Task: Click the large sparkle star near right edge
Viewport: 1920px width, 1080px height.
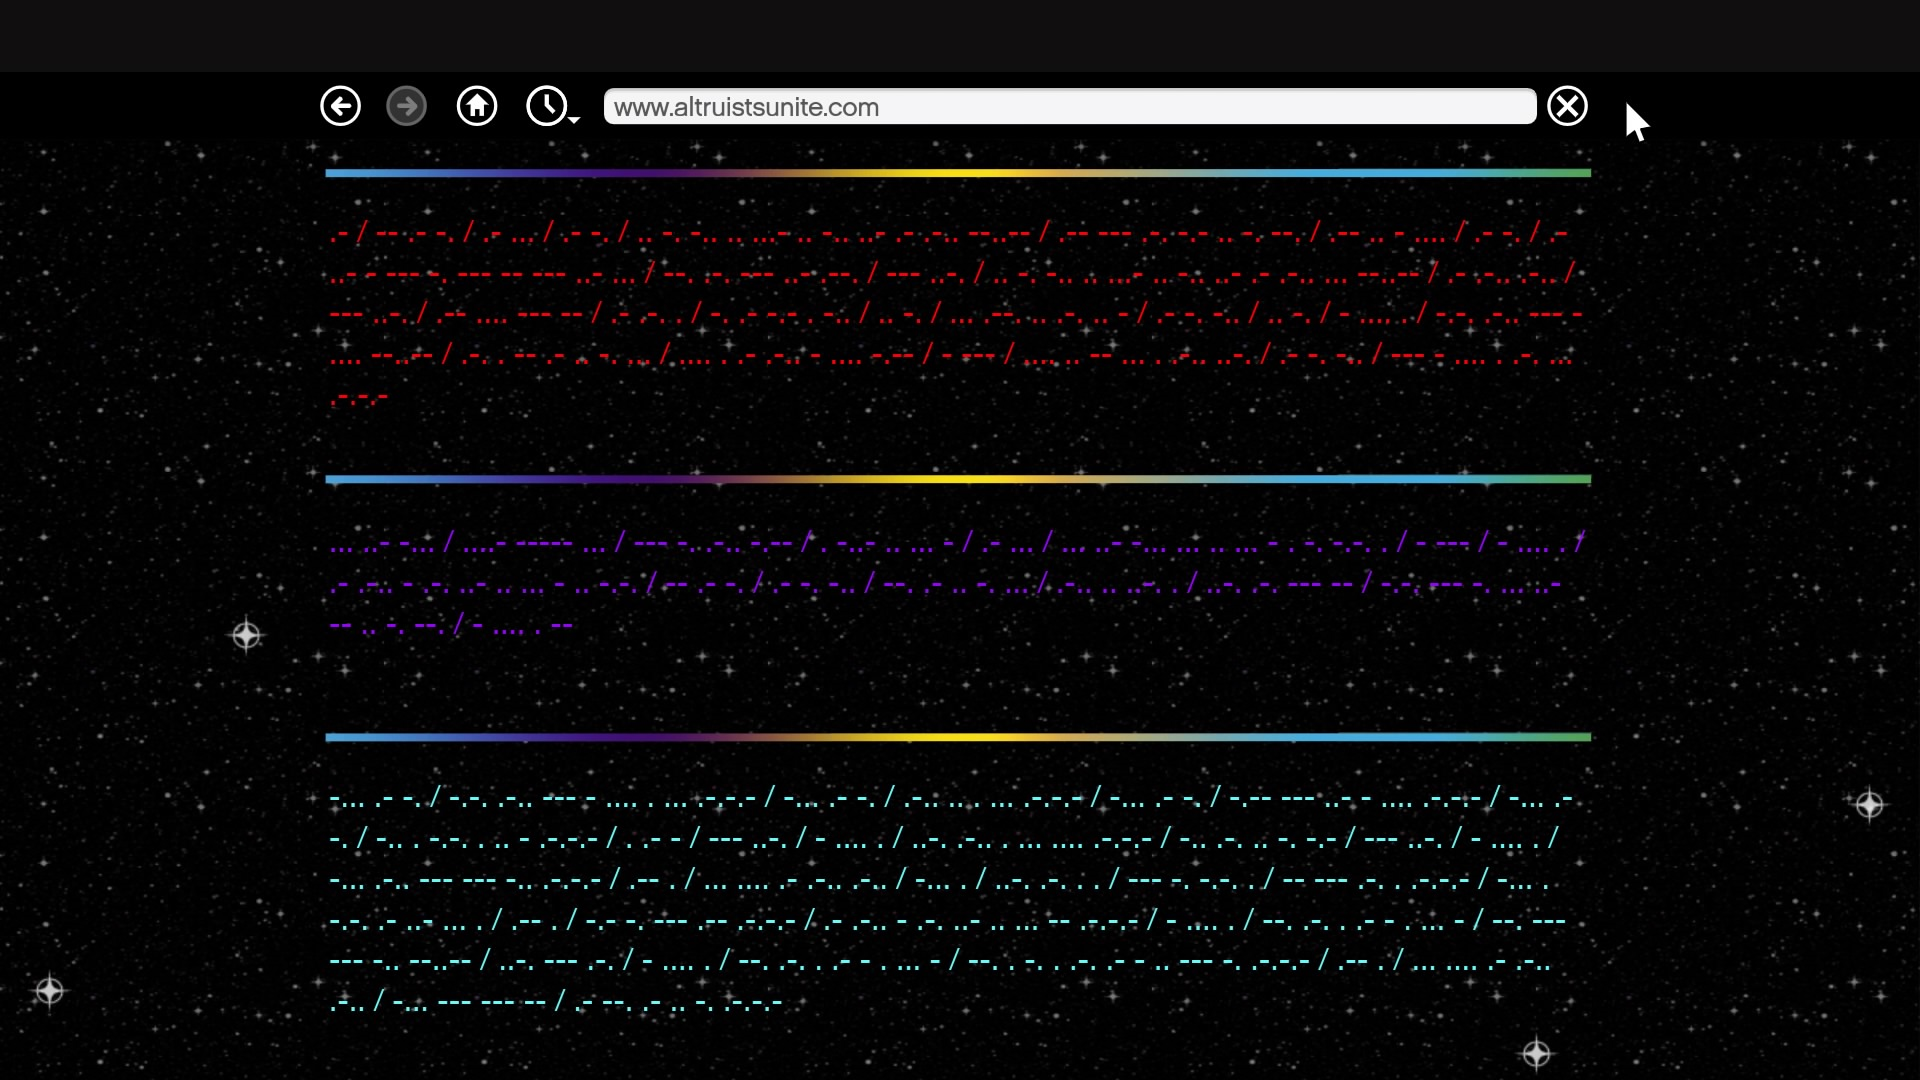Action: click(1869, 805)
